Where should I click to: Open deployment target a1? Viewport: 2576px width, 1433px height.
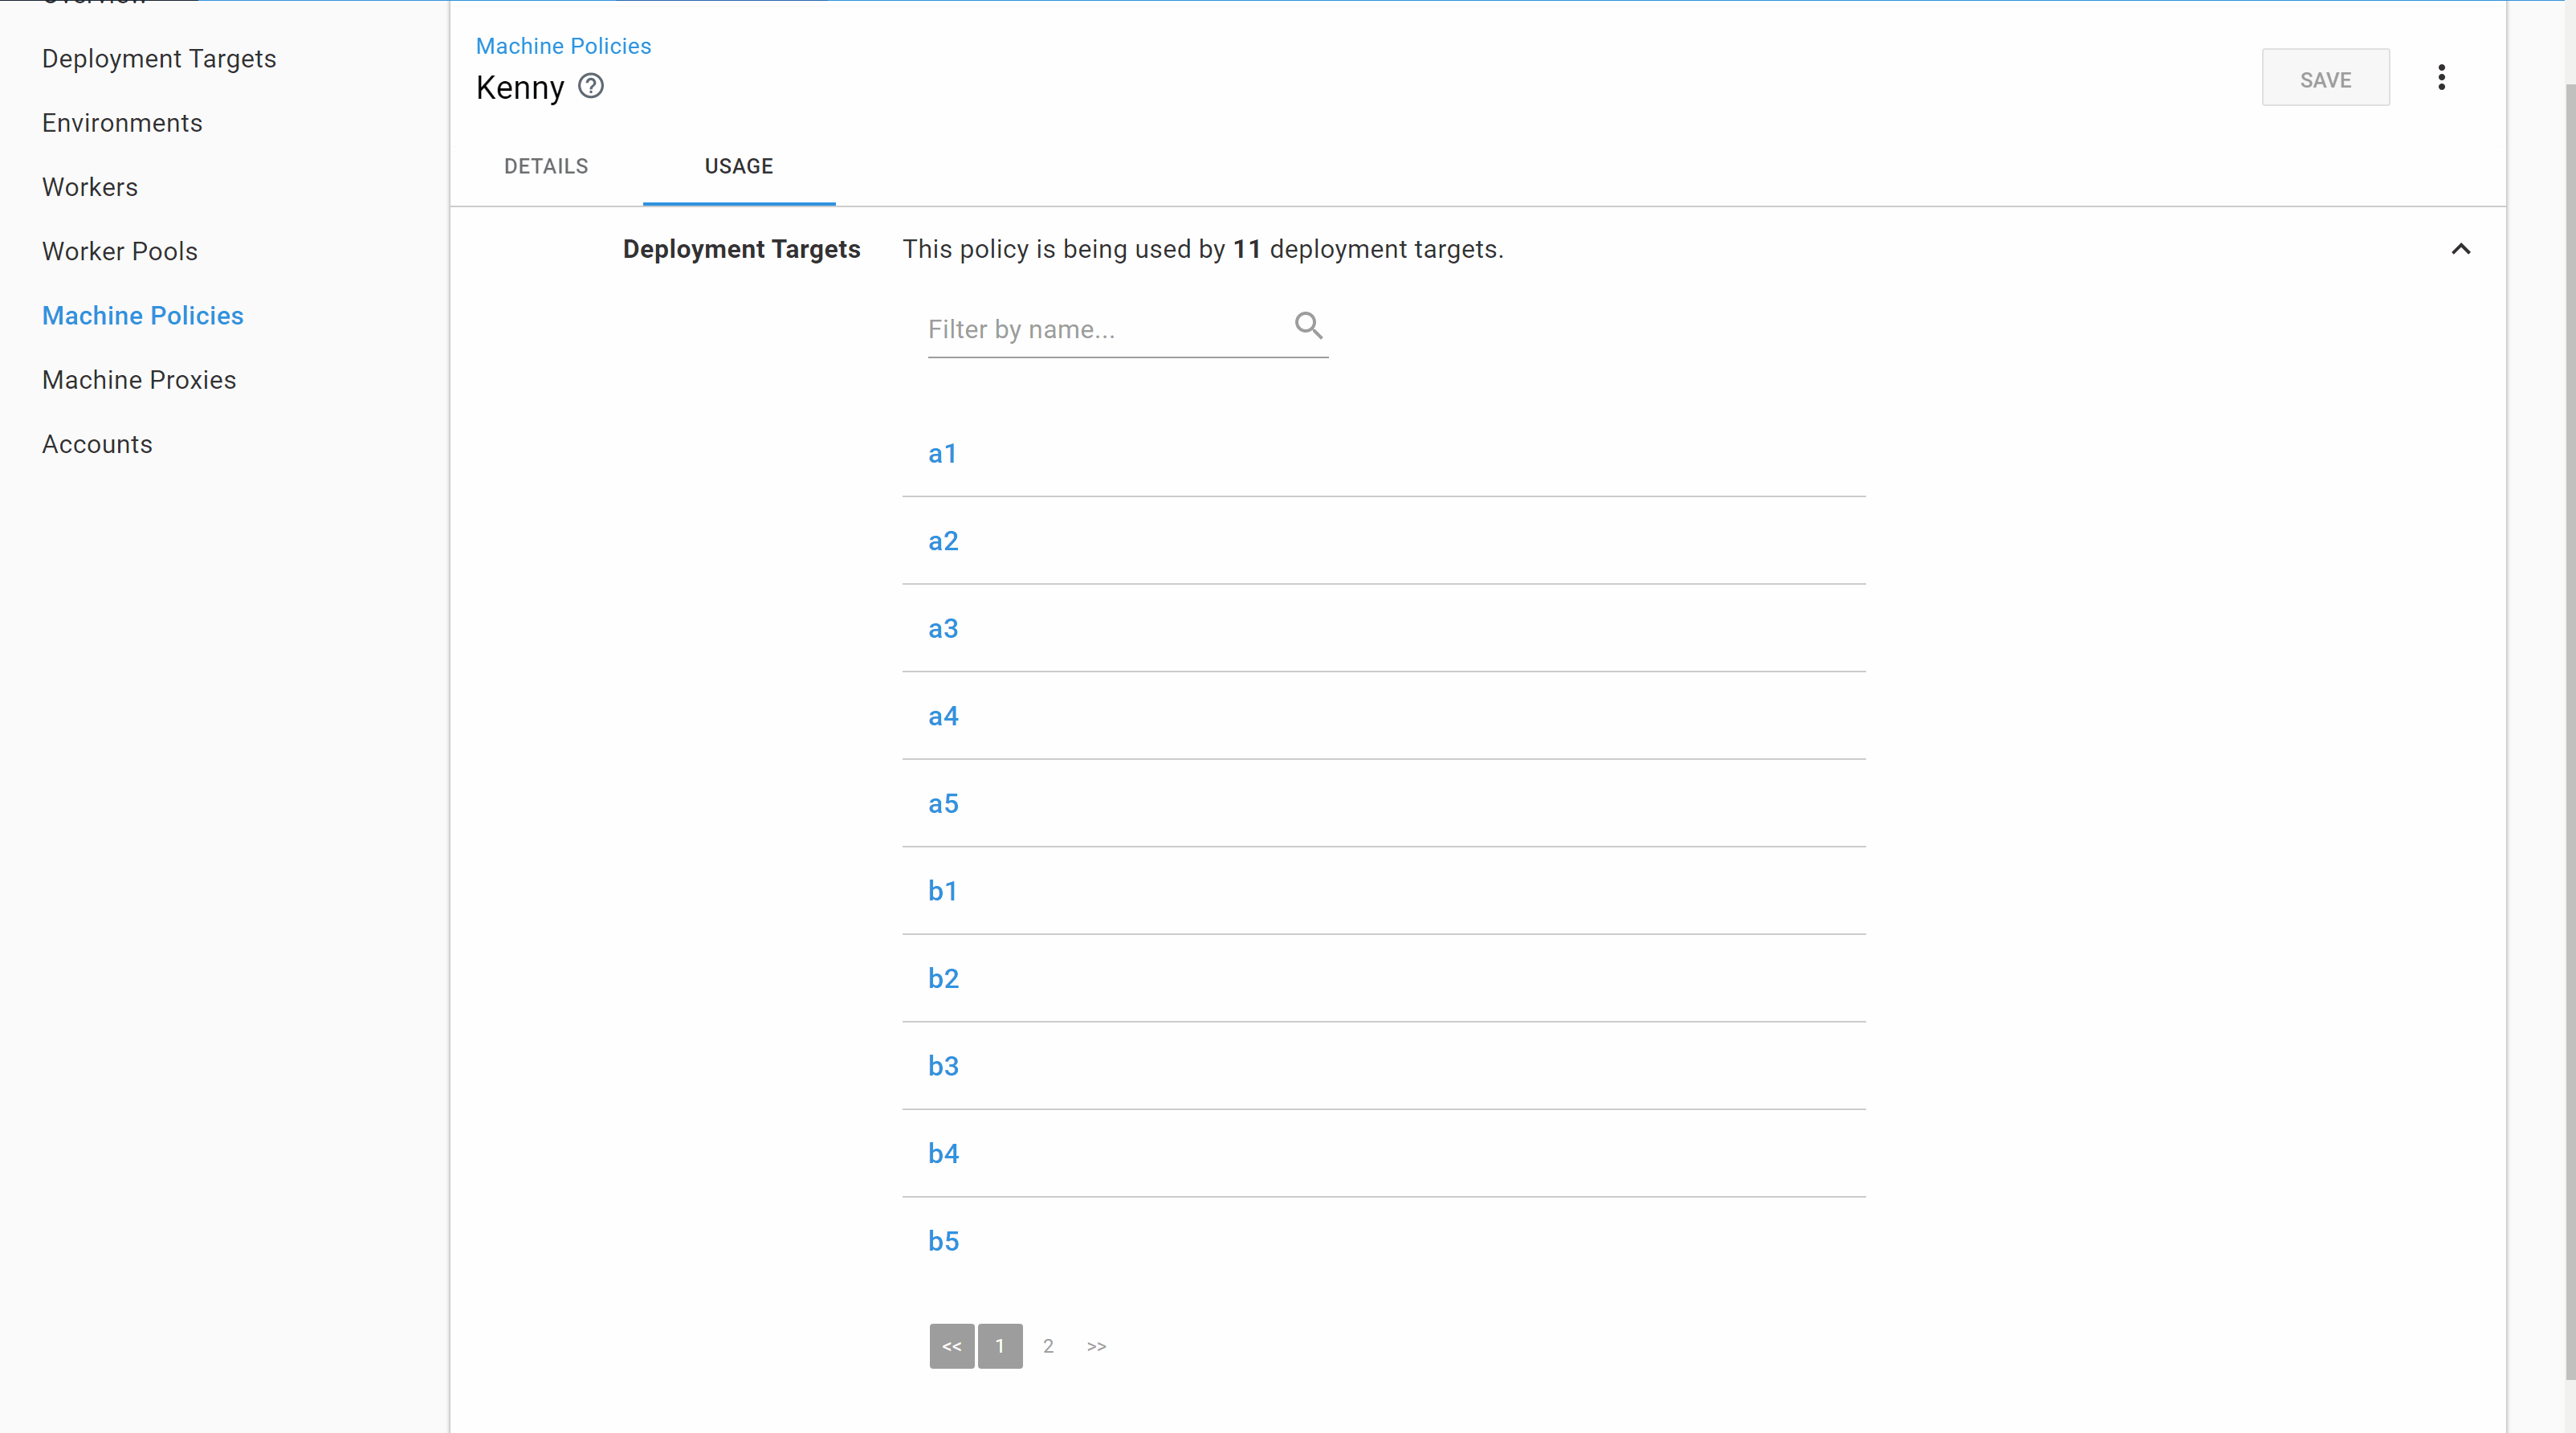[x=942, y=454]
